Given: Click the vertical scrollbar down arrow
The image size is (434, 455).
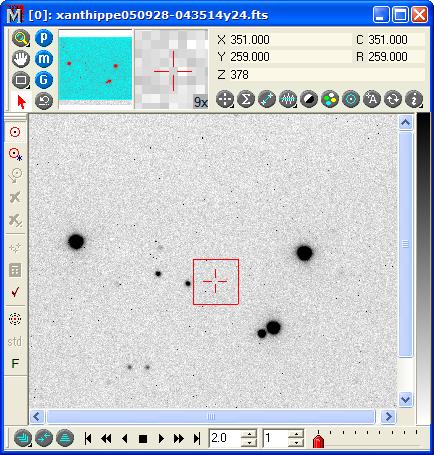Looking at the screenshot, I should 406,399.
